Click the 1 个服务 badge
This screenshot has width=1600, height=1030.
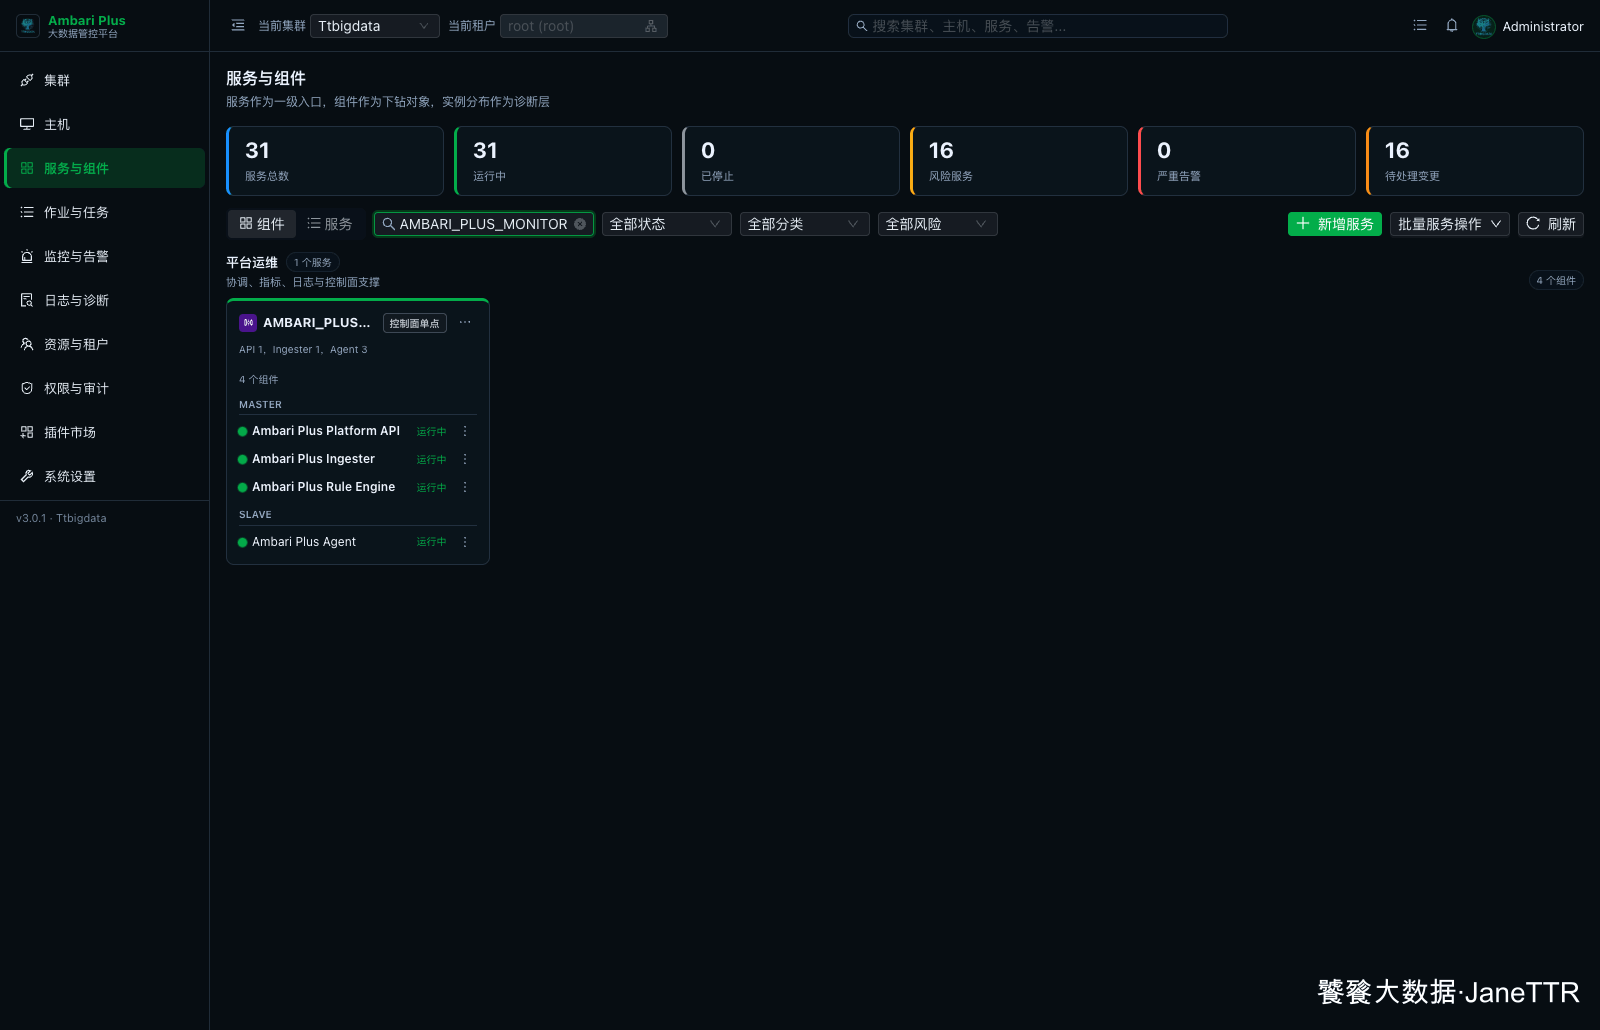[x=313, y=262]
